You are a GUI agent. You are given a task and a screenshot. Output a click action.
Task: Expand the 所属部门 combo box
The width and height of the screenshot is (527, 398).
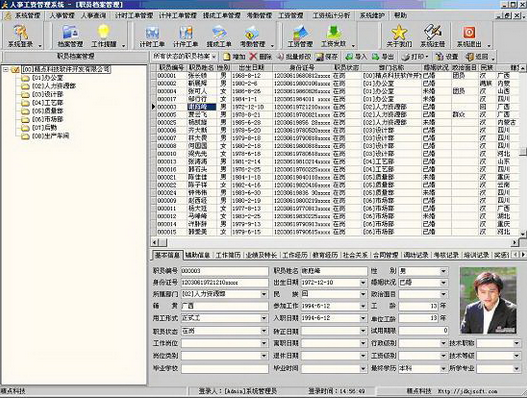264,294
